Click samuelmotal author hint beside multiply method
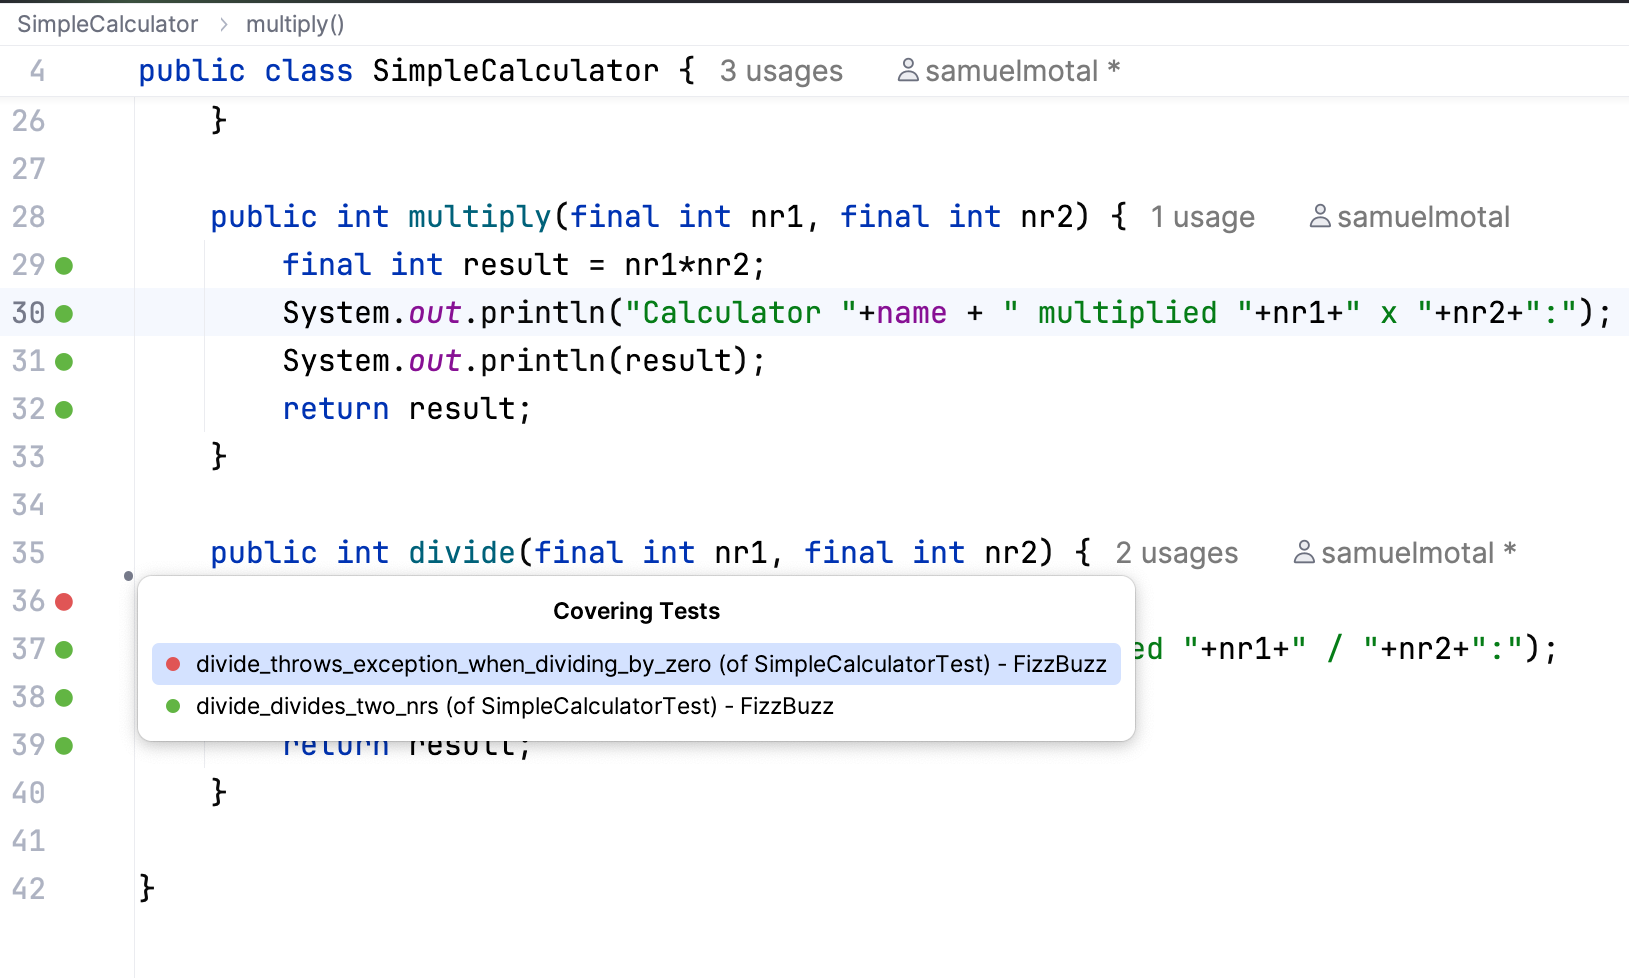The width and height of the screenshot is (1629, 978). (1410, 217)
